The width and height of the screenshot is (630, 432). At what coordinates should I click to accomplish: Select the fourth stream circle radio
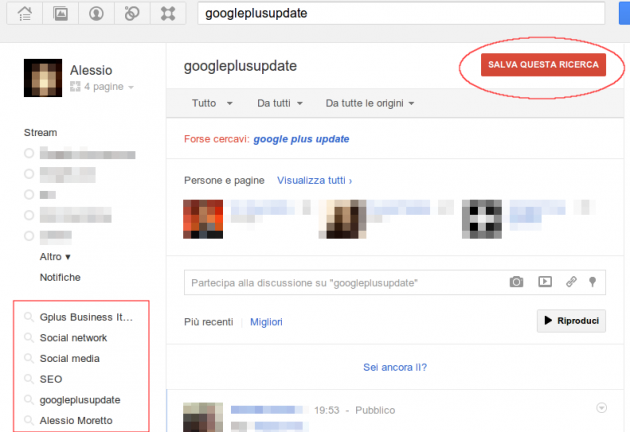pyautogui.click(x=29, y=215)
